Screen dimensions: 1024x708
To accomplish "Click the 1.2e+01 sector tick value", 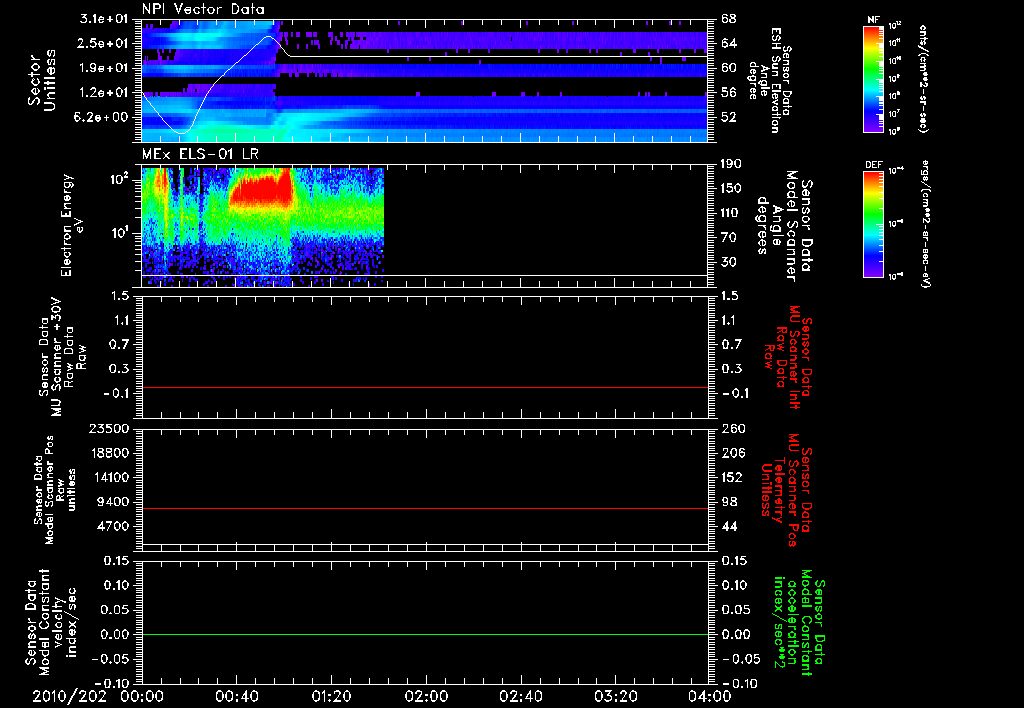I will tap(104, 93).
